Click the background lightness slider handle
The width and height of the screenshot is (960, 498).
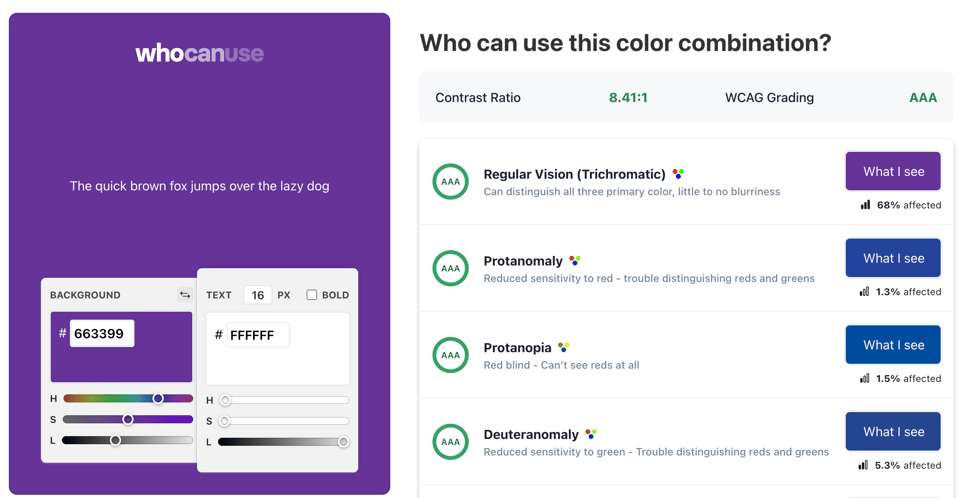116,441
